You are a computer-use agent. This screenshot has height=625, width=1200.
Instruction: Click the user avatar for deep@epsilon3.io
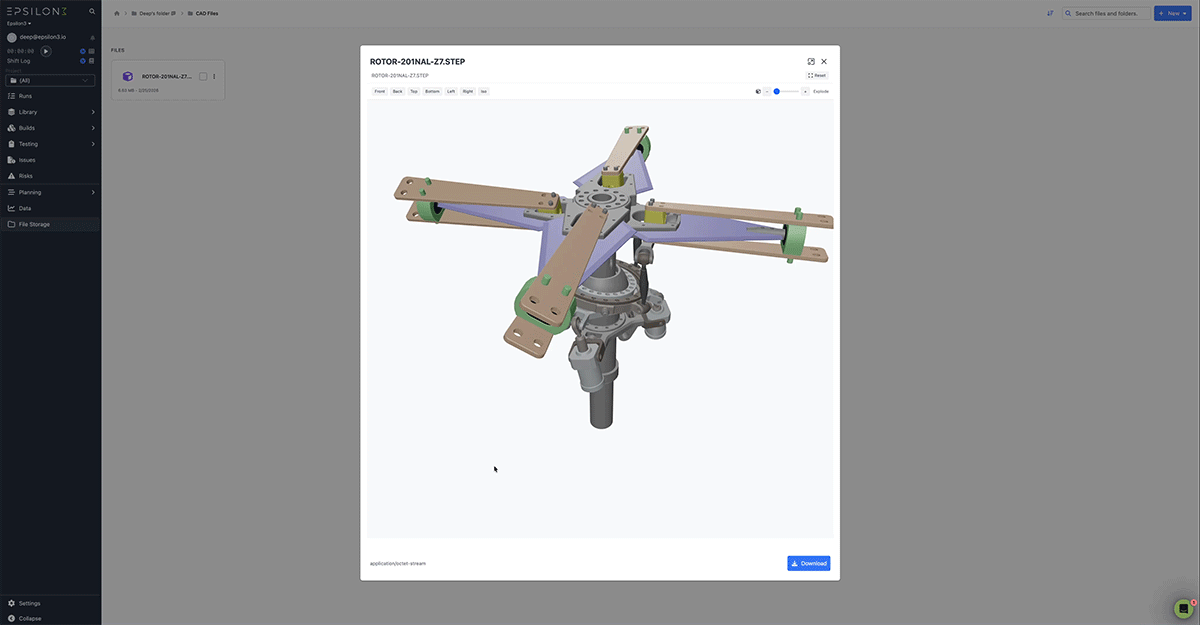(12, 37)
